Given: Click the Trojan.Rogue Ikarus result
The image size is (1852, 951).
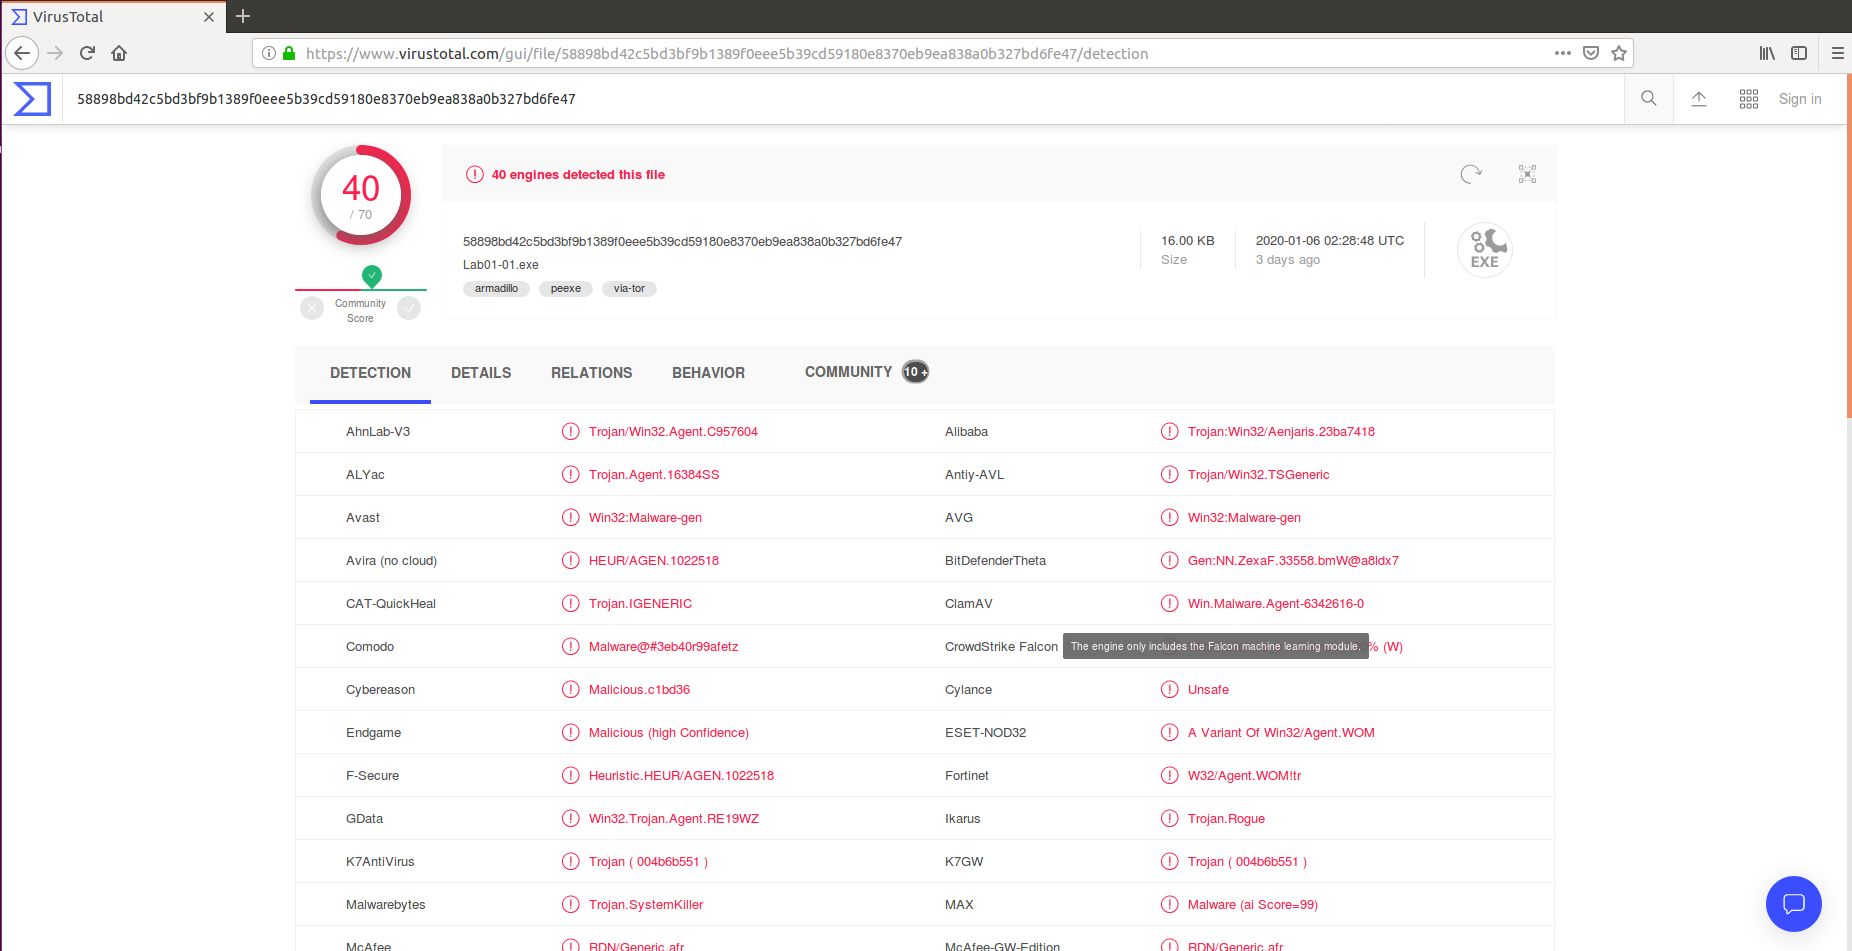Looking at the screenshot, I should (1226, 819).
